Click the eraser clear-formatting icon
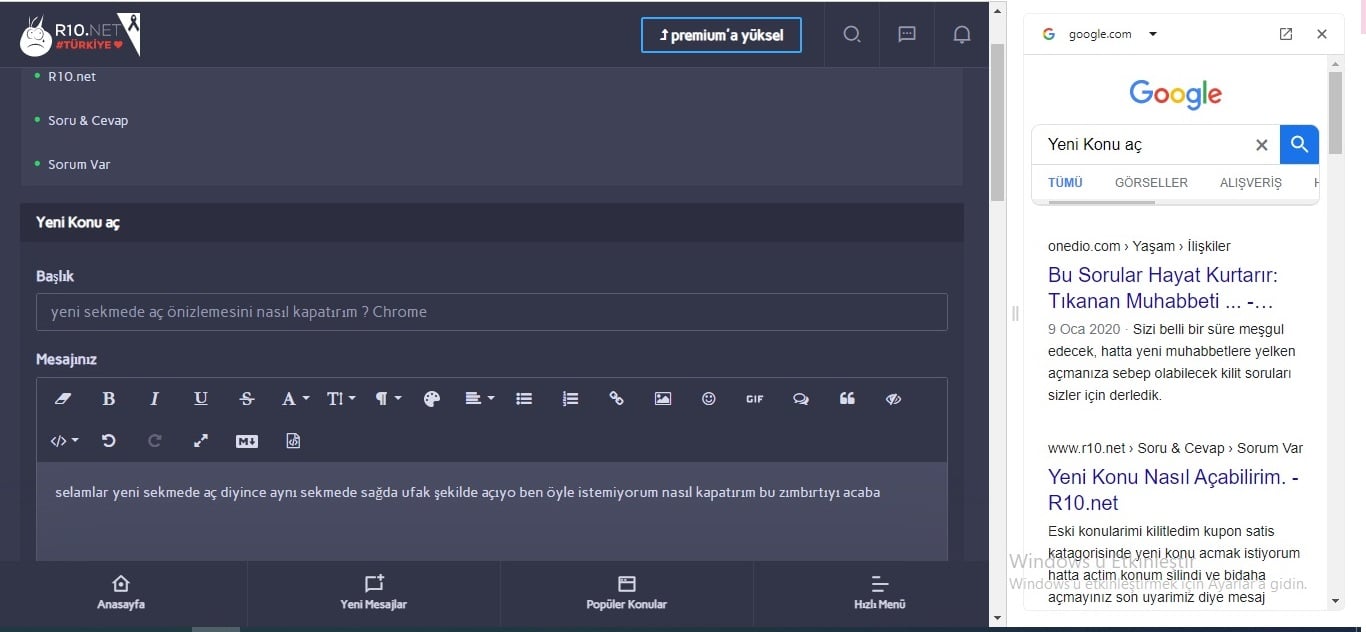Viewport: 1366px width, 632px height. tap(63, 399)
